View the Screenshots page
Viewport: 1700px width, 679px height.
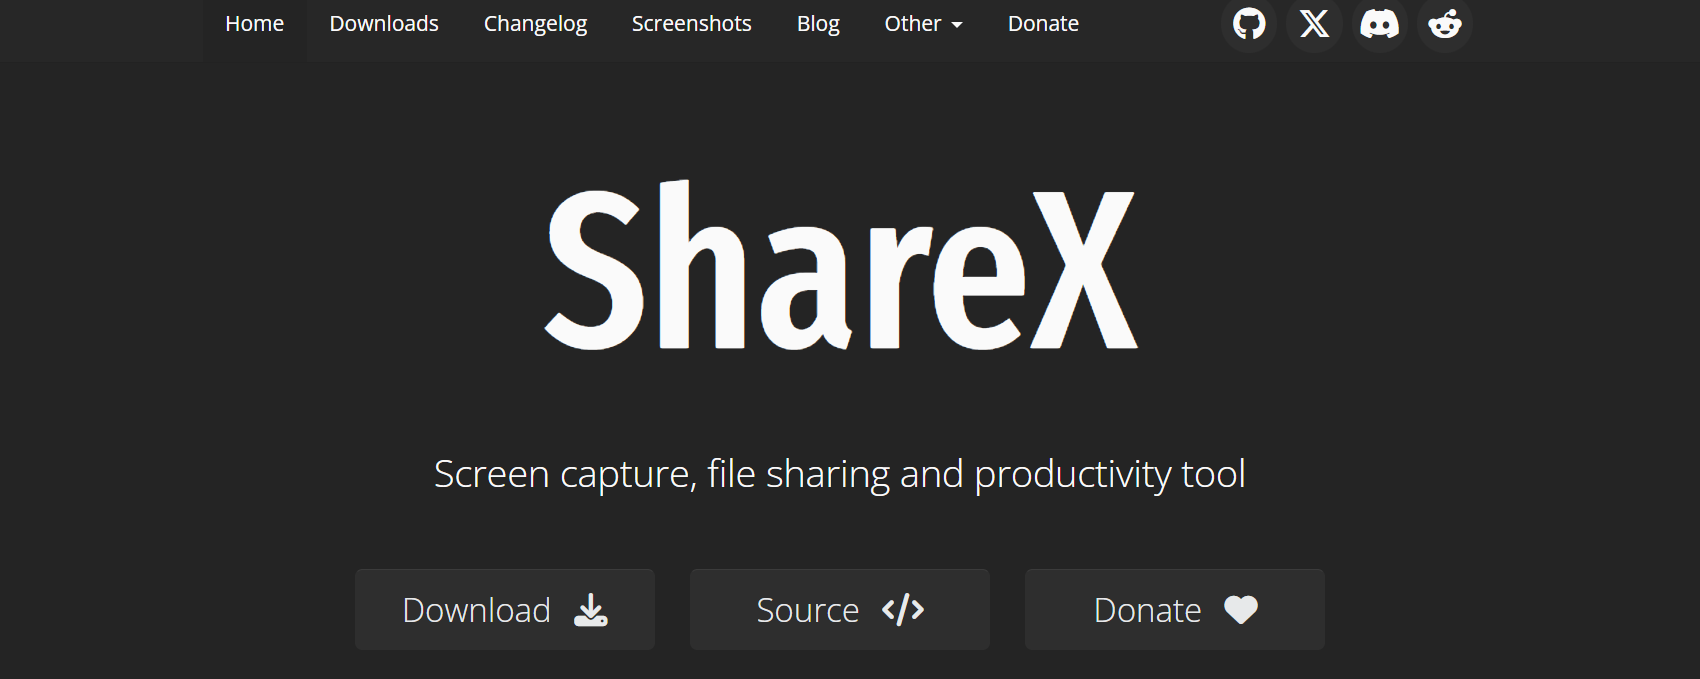[x=691, y=24]
